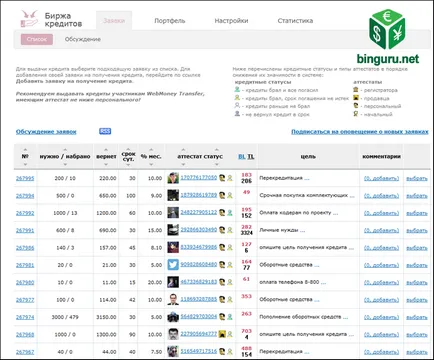Screen dimensions: 434x360
Task: Click the green status icon in row 267992
Action: pyautogui.click(x=230, y=213)
